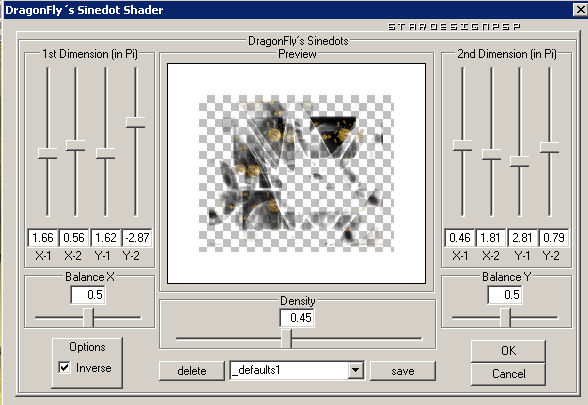Select the 1st Dimension Y-2 value field
The image size is (588, 405).
point(137,238)
